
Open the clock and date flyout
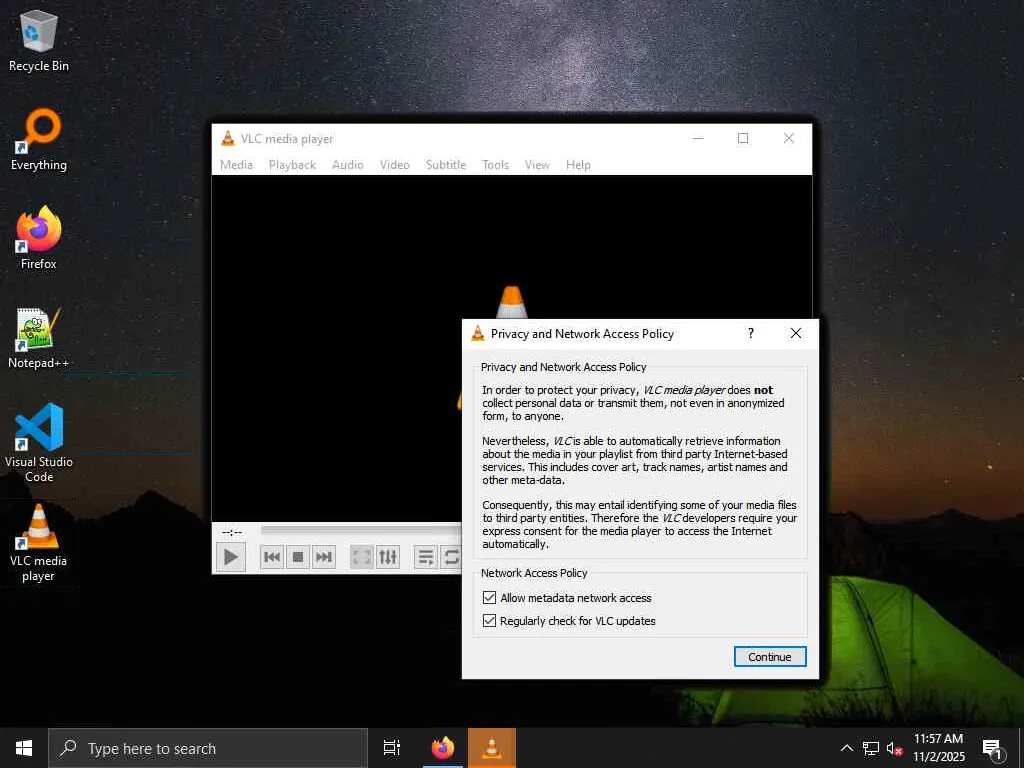[938, 748]
